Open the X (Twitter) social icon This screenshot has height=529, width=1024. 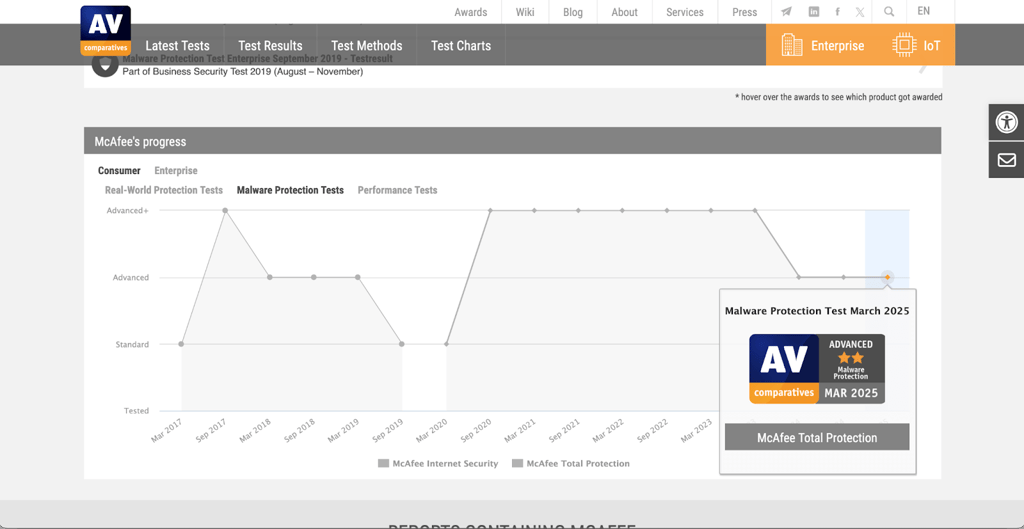[860, 12]
